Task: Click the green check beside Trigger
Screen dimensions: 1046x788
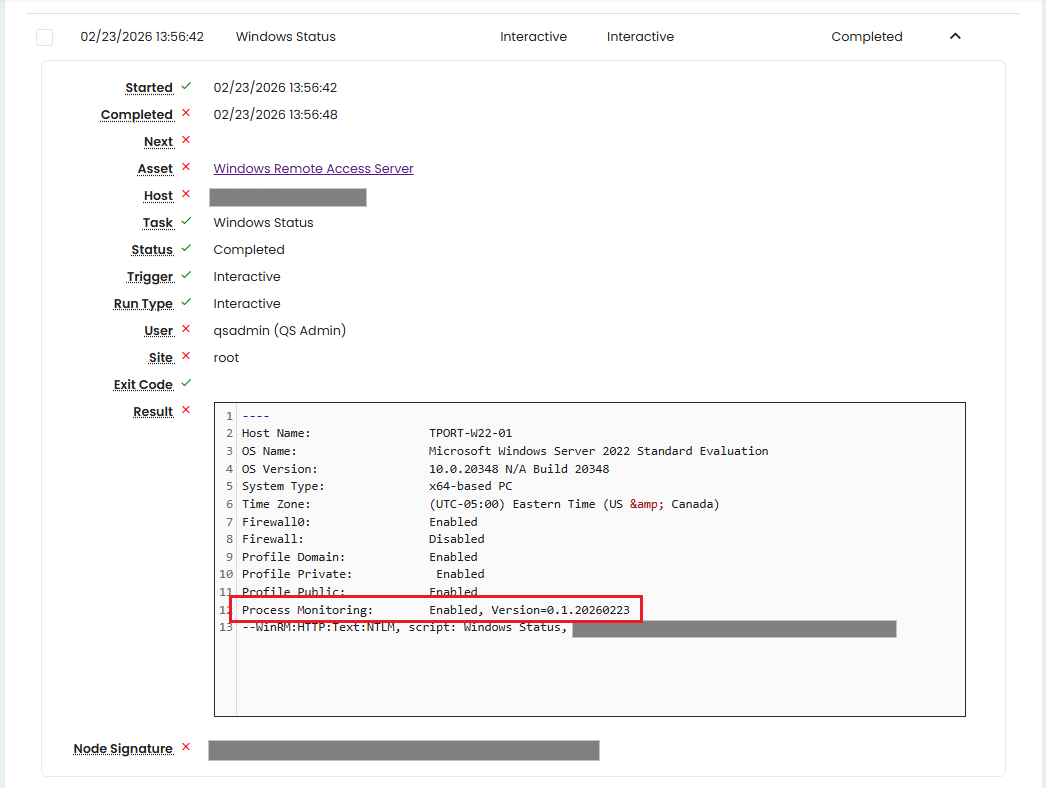Action: click(x=186, y=276)
